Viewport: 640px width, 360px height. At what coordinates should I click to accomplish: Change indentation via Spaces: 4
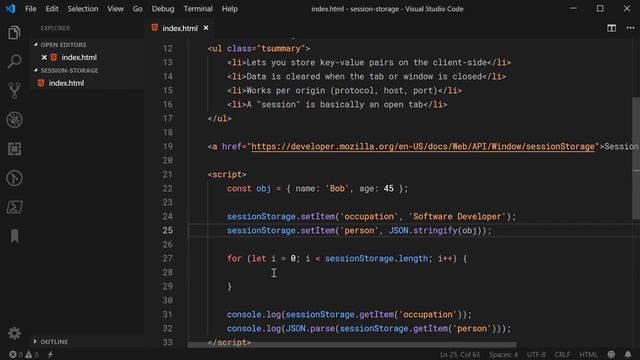click(x=503, y=354)
